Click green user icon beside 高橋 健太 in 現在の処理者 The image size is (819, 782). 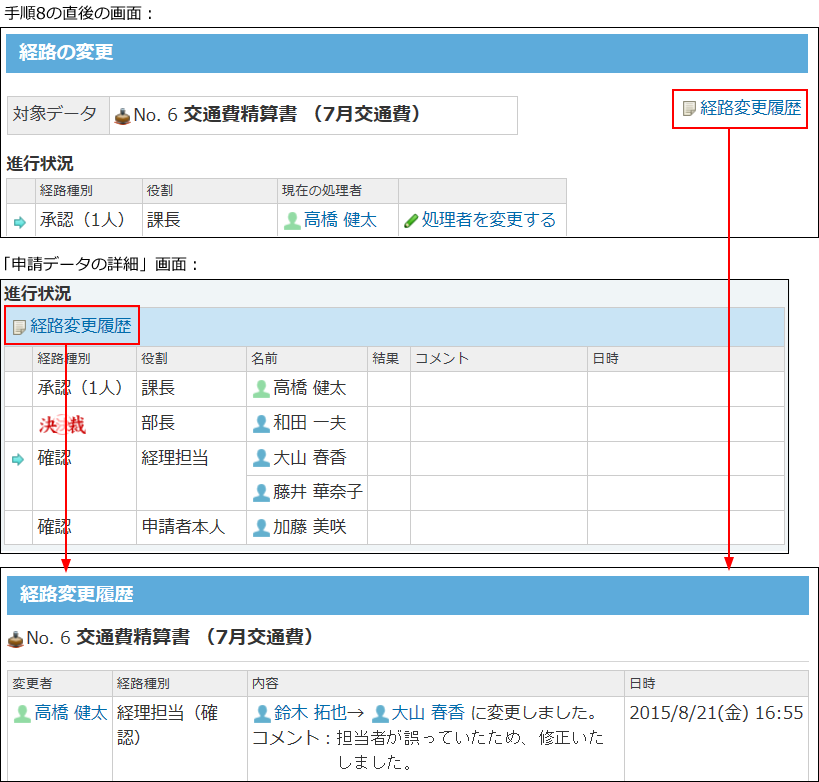click(292, 220)
